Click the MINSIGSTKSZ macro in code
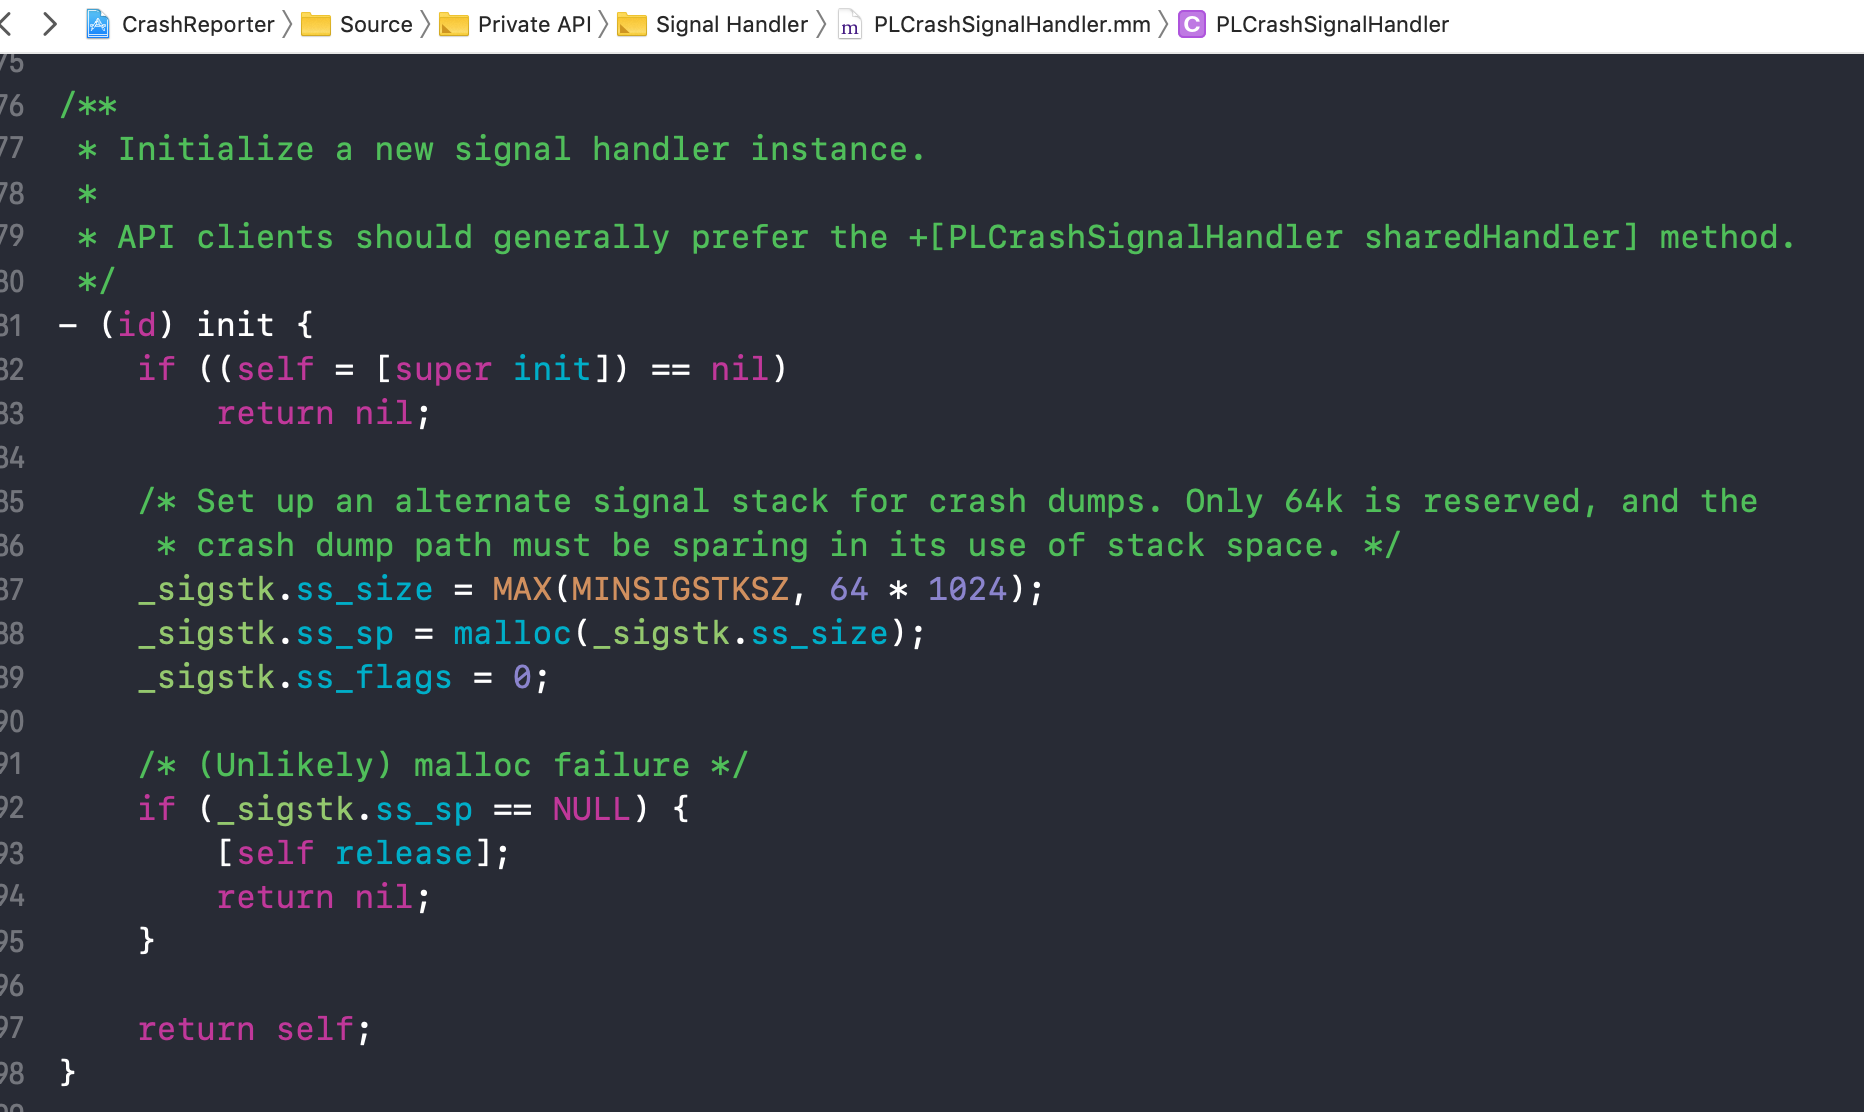 coord(680,589)
